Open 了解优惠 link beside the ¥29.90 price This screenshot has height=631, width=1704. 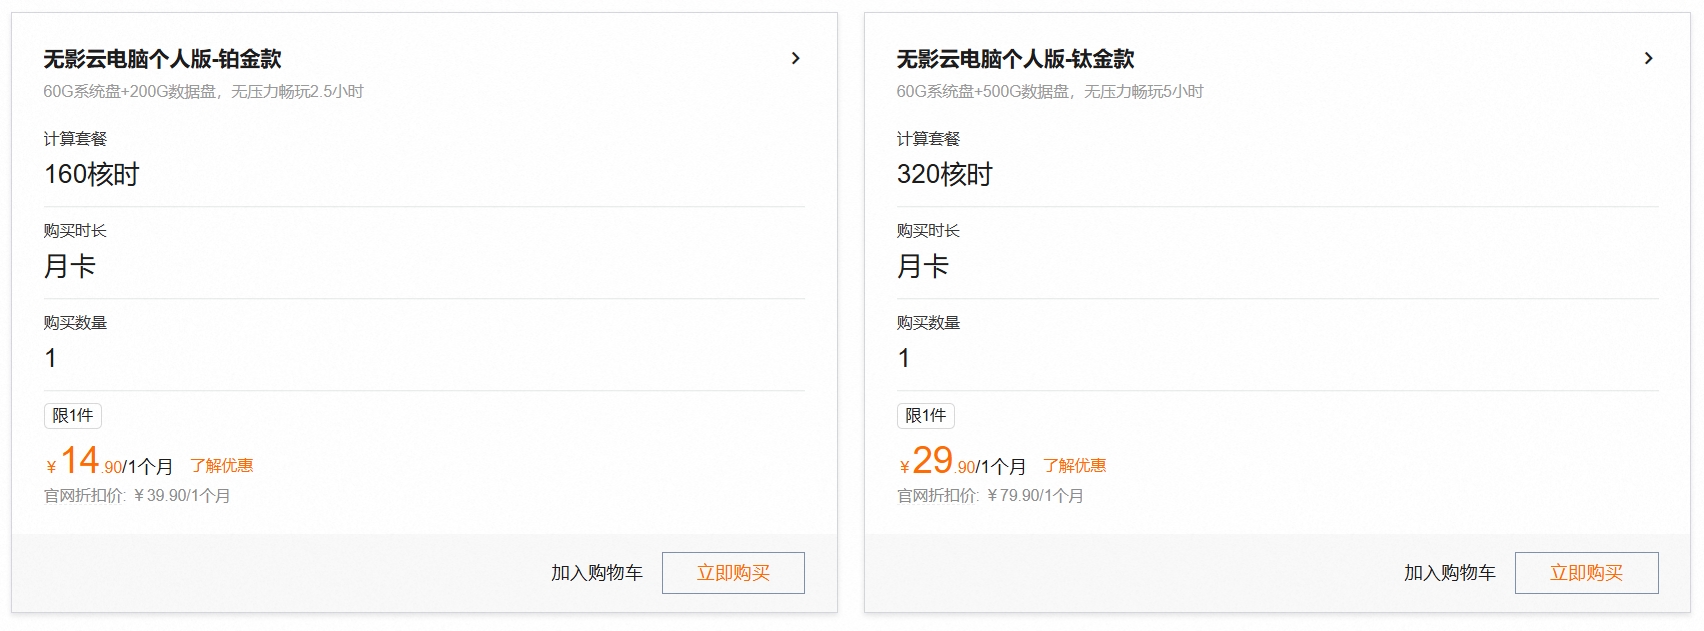[1075, 466]
